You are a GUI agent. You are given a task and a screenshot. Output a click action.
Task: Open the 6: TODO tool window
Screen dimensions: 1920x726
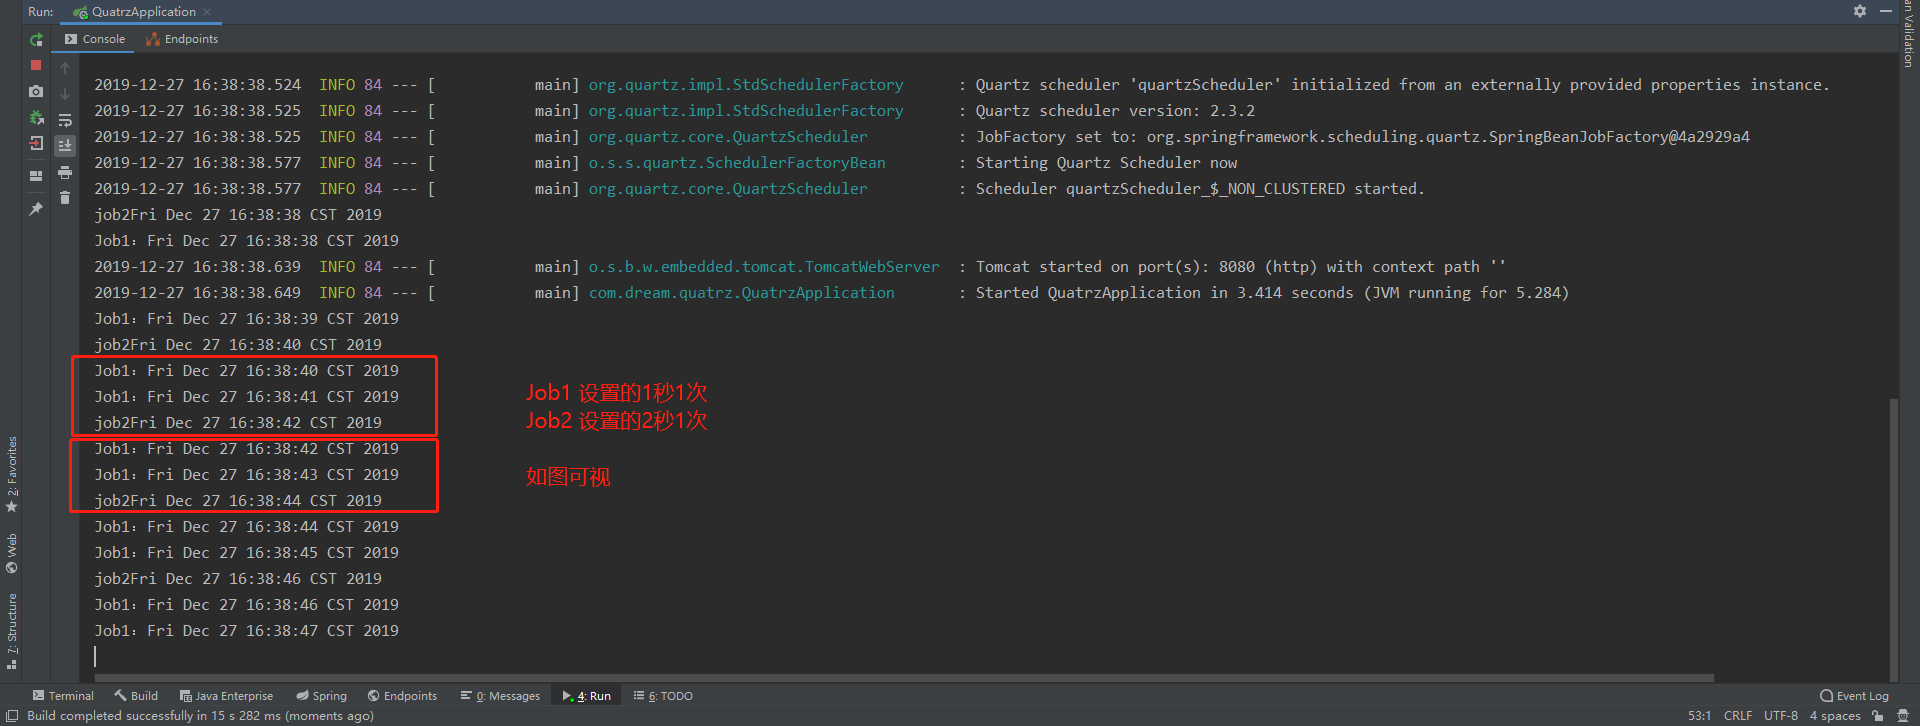(663, 696)
